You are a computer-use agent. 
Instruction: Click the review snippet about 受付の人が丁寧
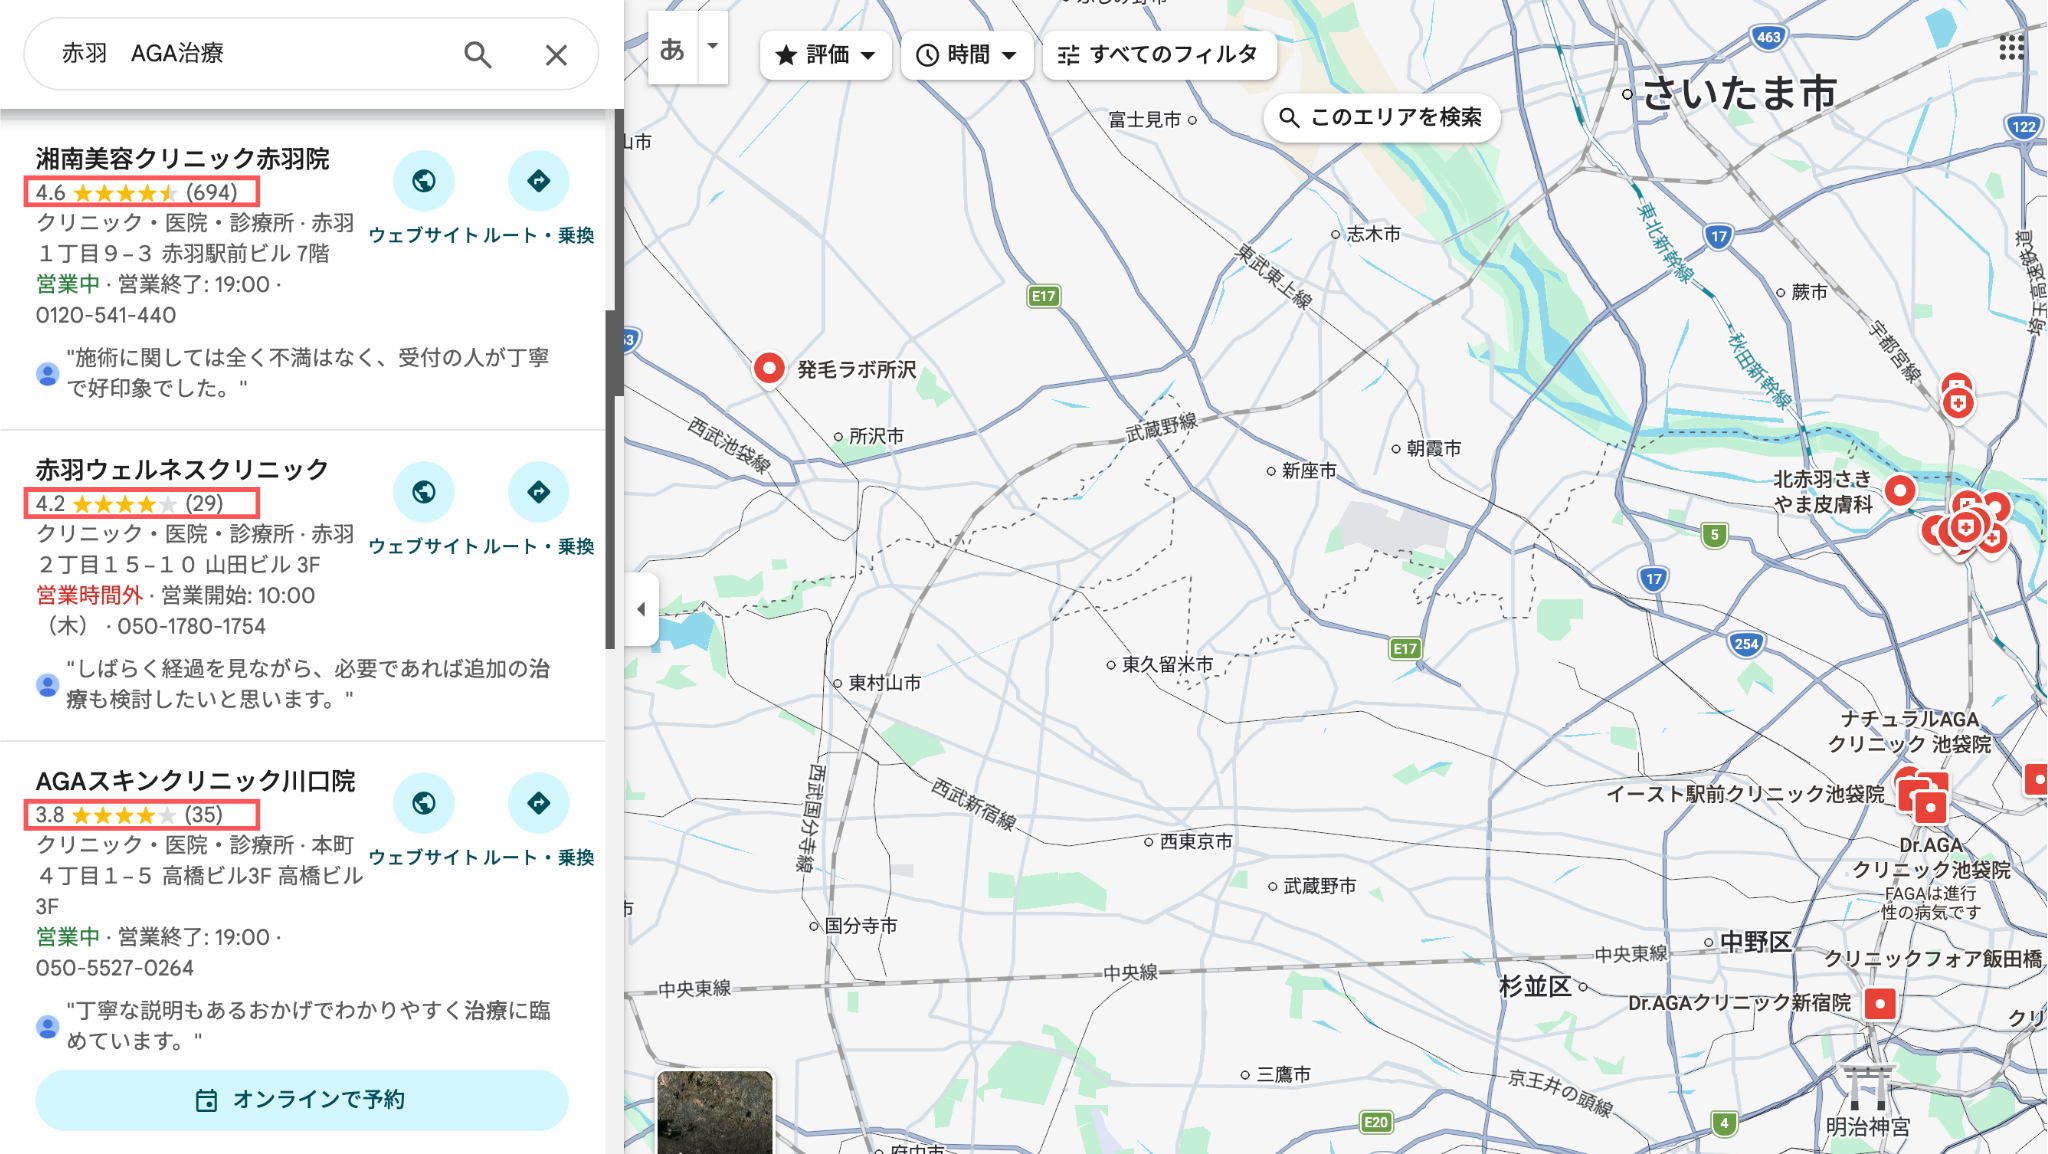[x=308, y=373]
